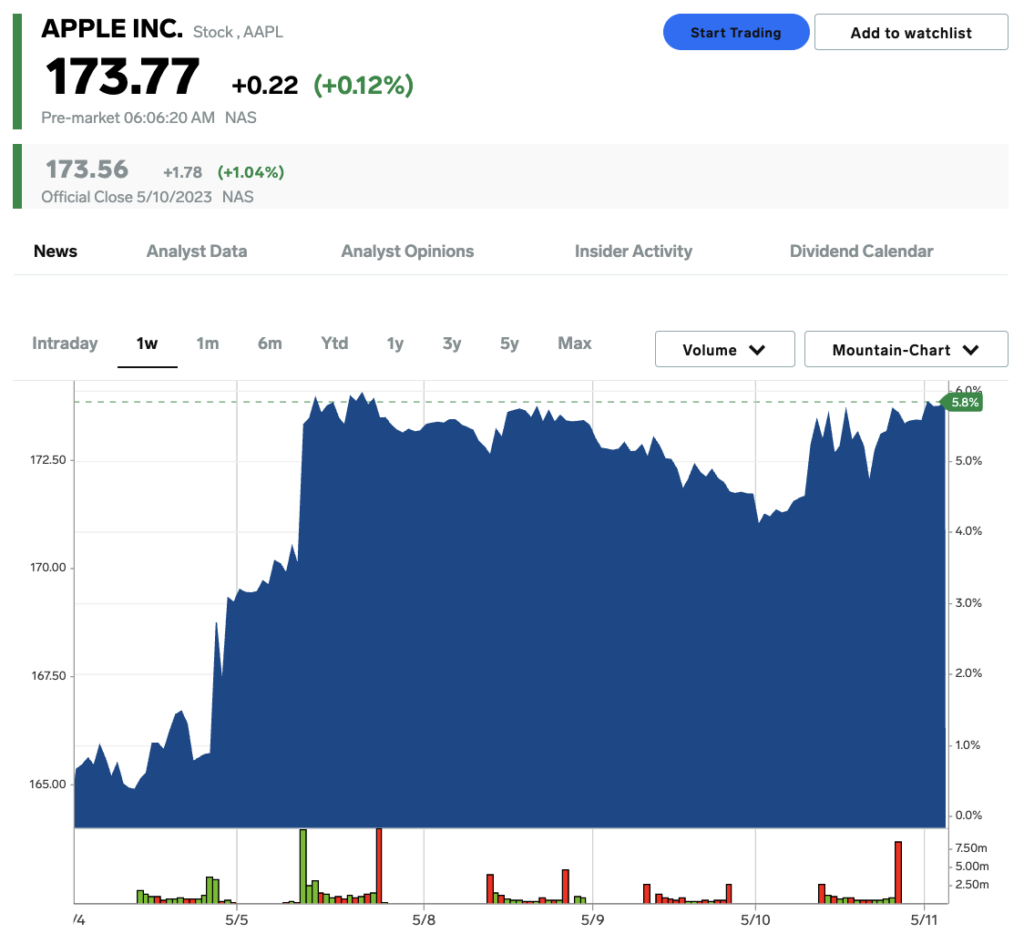Click the (+0.12%) percent change
The image size is (1024, 944).
[364, 85]
